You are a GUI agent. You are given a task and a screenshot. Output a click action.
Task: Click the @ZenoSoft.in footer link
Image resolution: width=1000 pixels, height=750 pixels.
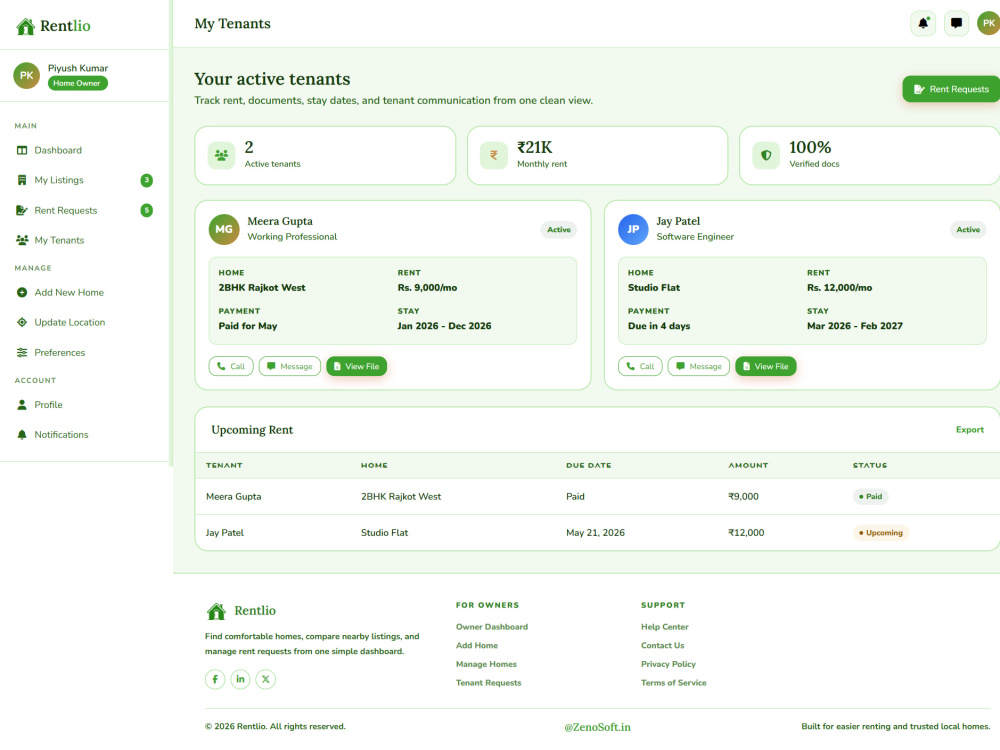click(598, 727)
